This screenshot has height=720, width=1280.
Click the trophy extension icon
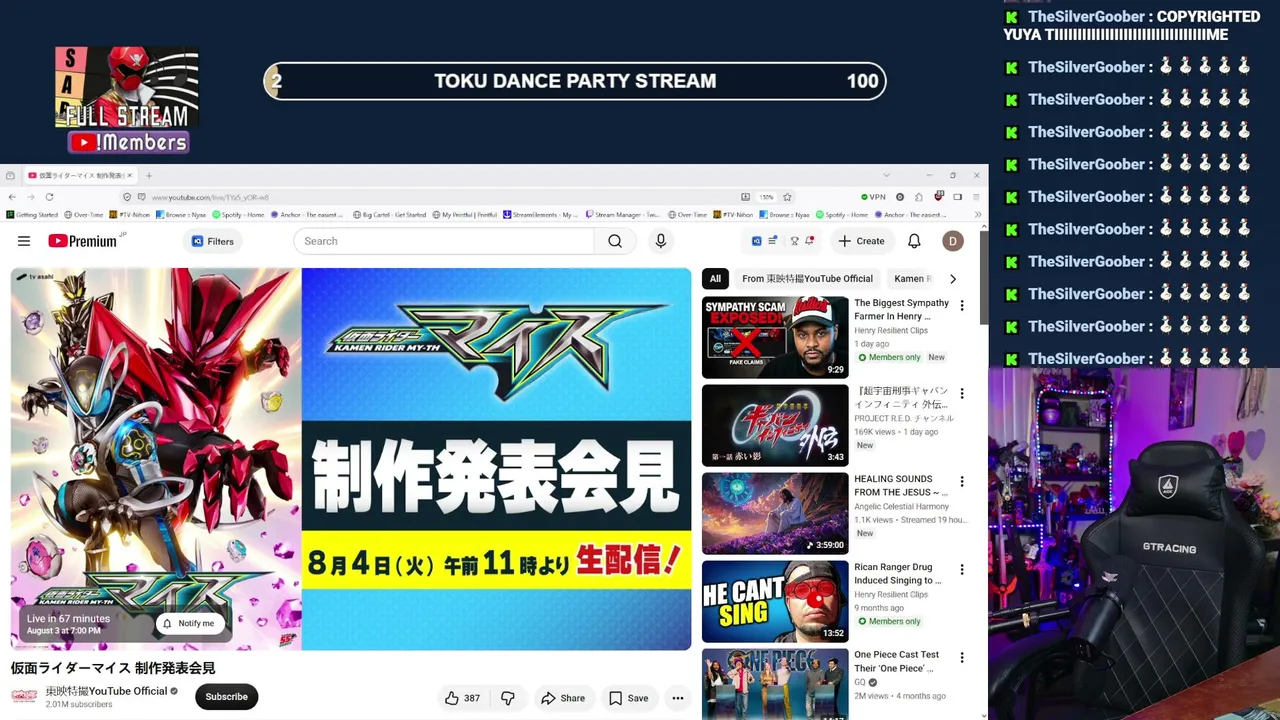pos(794,241)
